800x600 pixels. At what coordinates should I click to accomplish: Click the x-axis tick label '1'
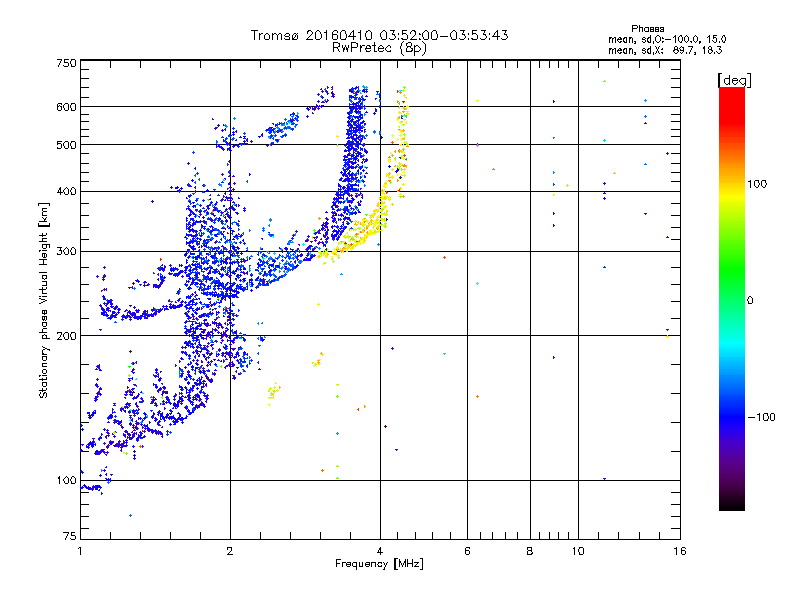click(80, 551)
